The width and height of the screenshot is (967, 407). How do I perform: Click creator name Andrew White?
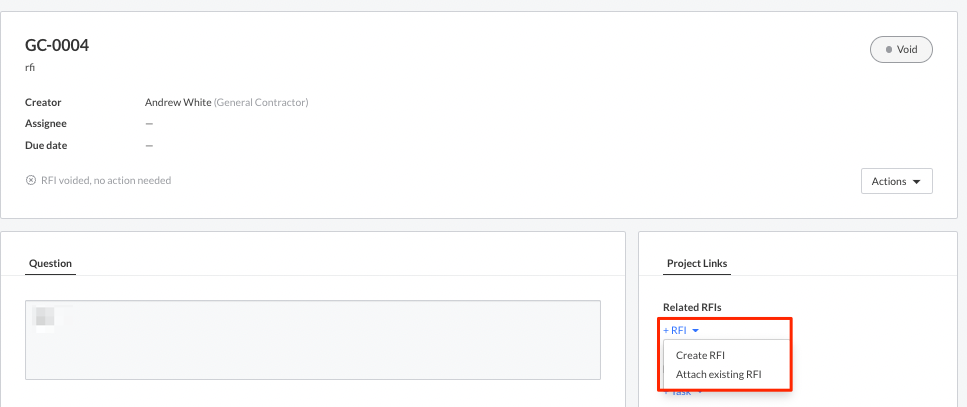click(x=177, y=102)
